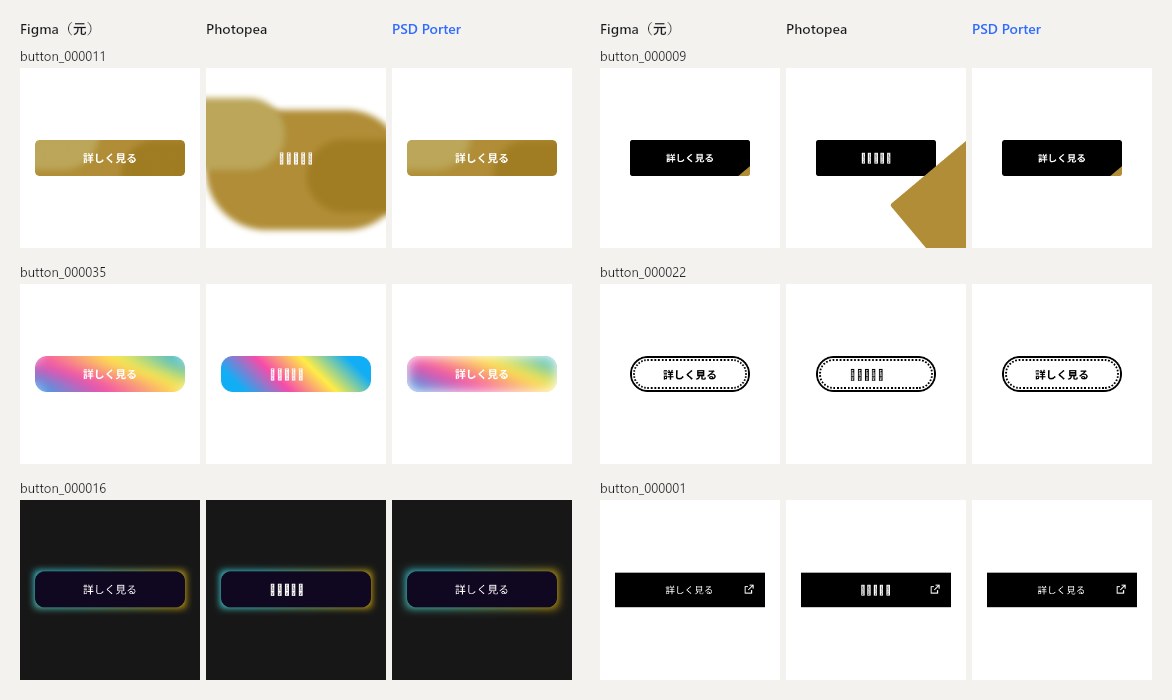Select the Figma glowing dark thumbnail button_000016
The width and height of the screenshot is (1172, 700).
110,589
